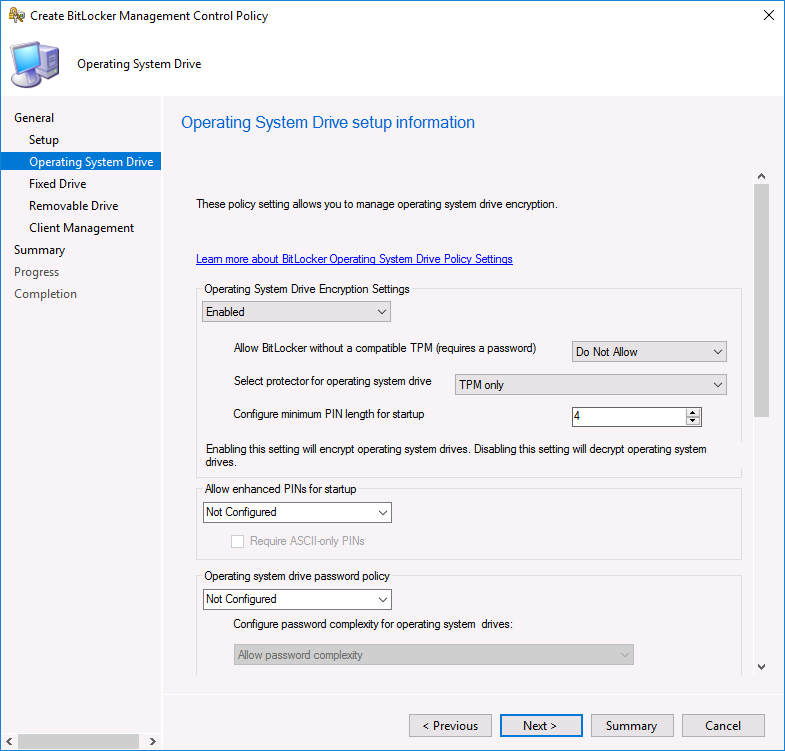The width and height of the screenshot is (785, 751).
Task: Open Learn more about BitLocker OS Drive link
Action: (x=354, y=259)
